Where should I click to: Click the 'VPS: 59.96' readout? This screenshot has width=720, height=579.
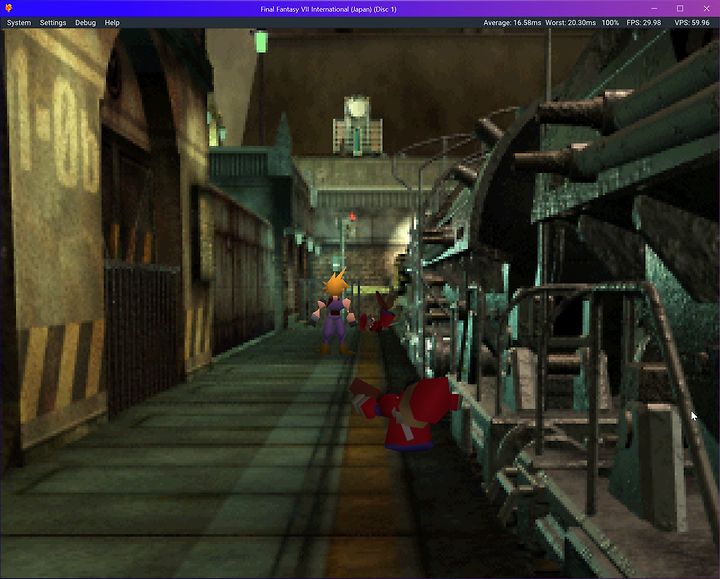[692, 22]
